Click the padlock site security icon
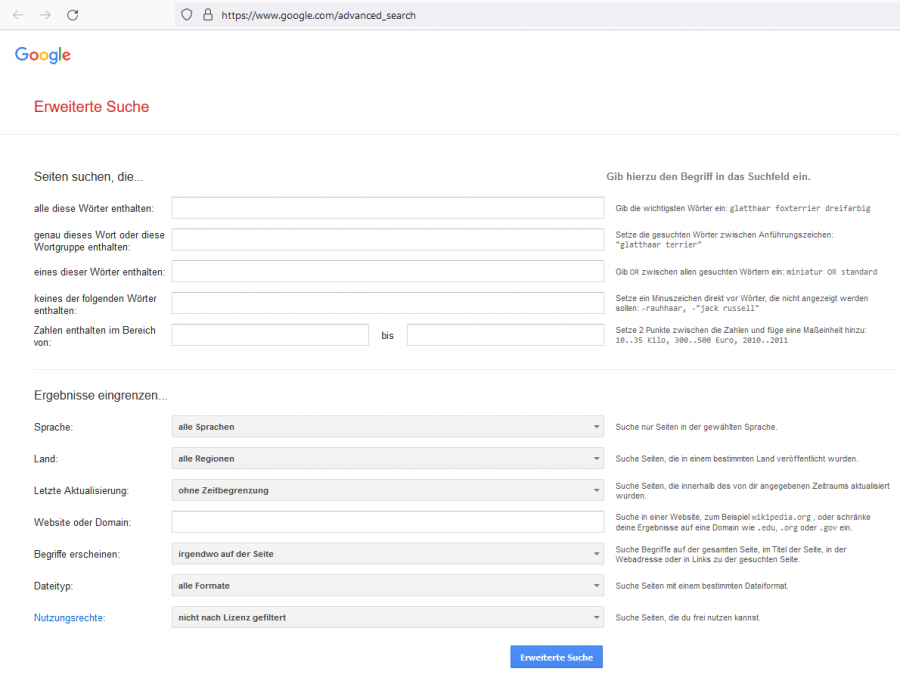The width and height of the screenshot is (900, 681). click(x=207, y=15)
